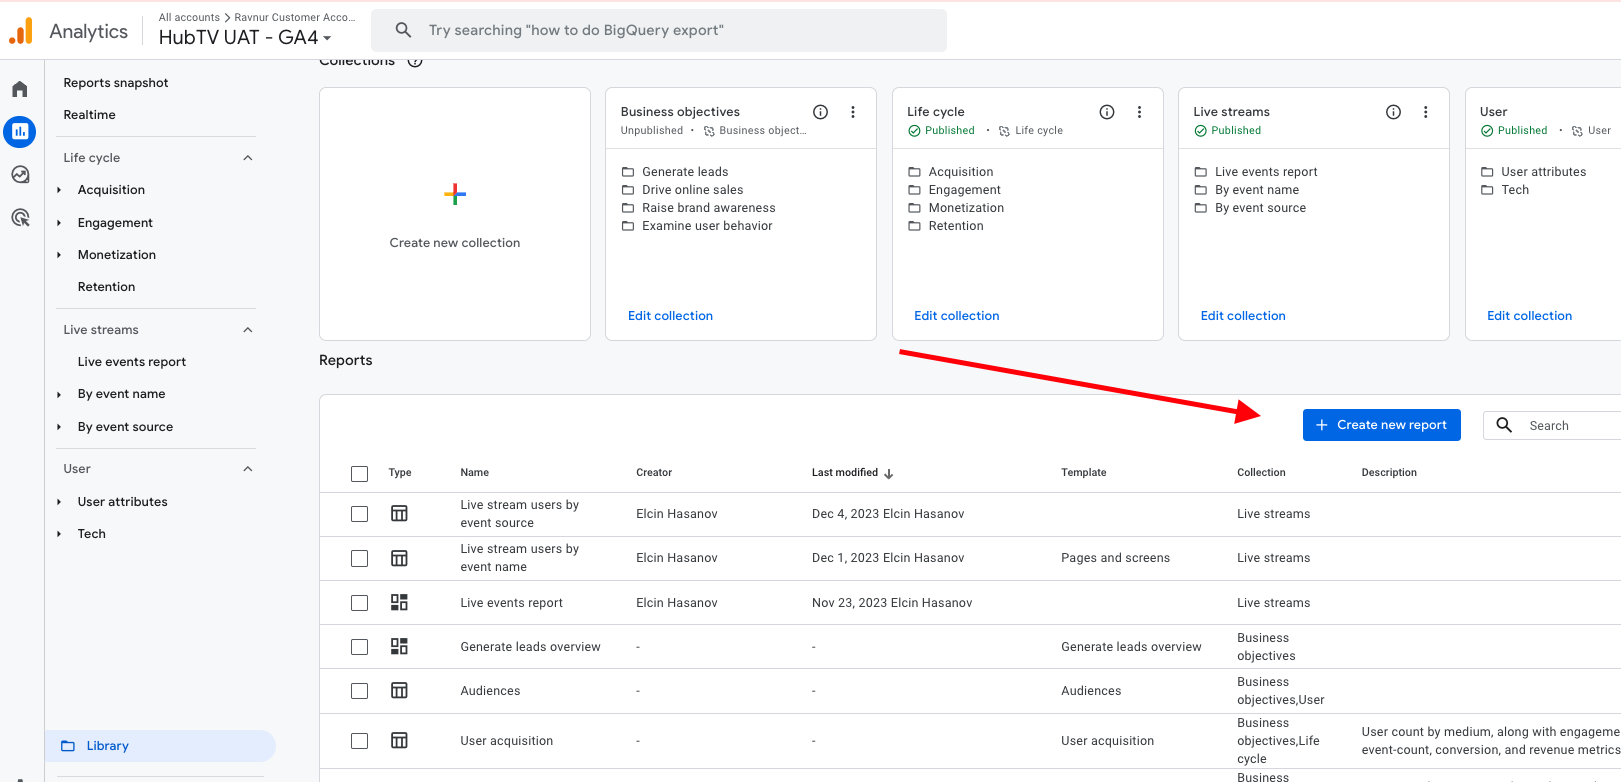This screenshot has height=782, width=1621.
Task: Click Edit collection for Business objectives
Action: click(x=670, y=316)
